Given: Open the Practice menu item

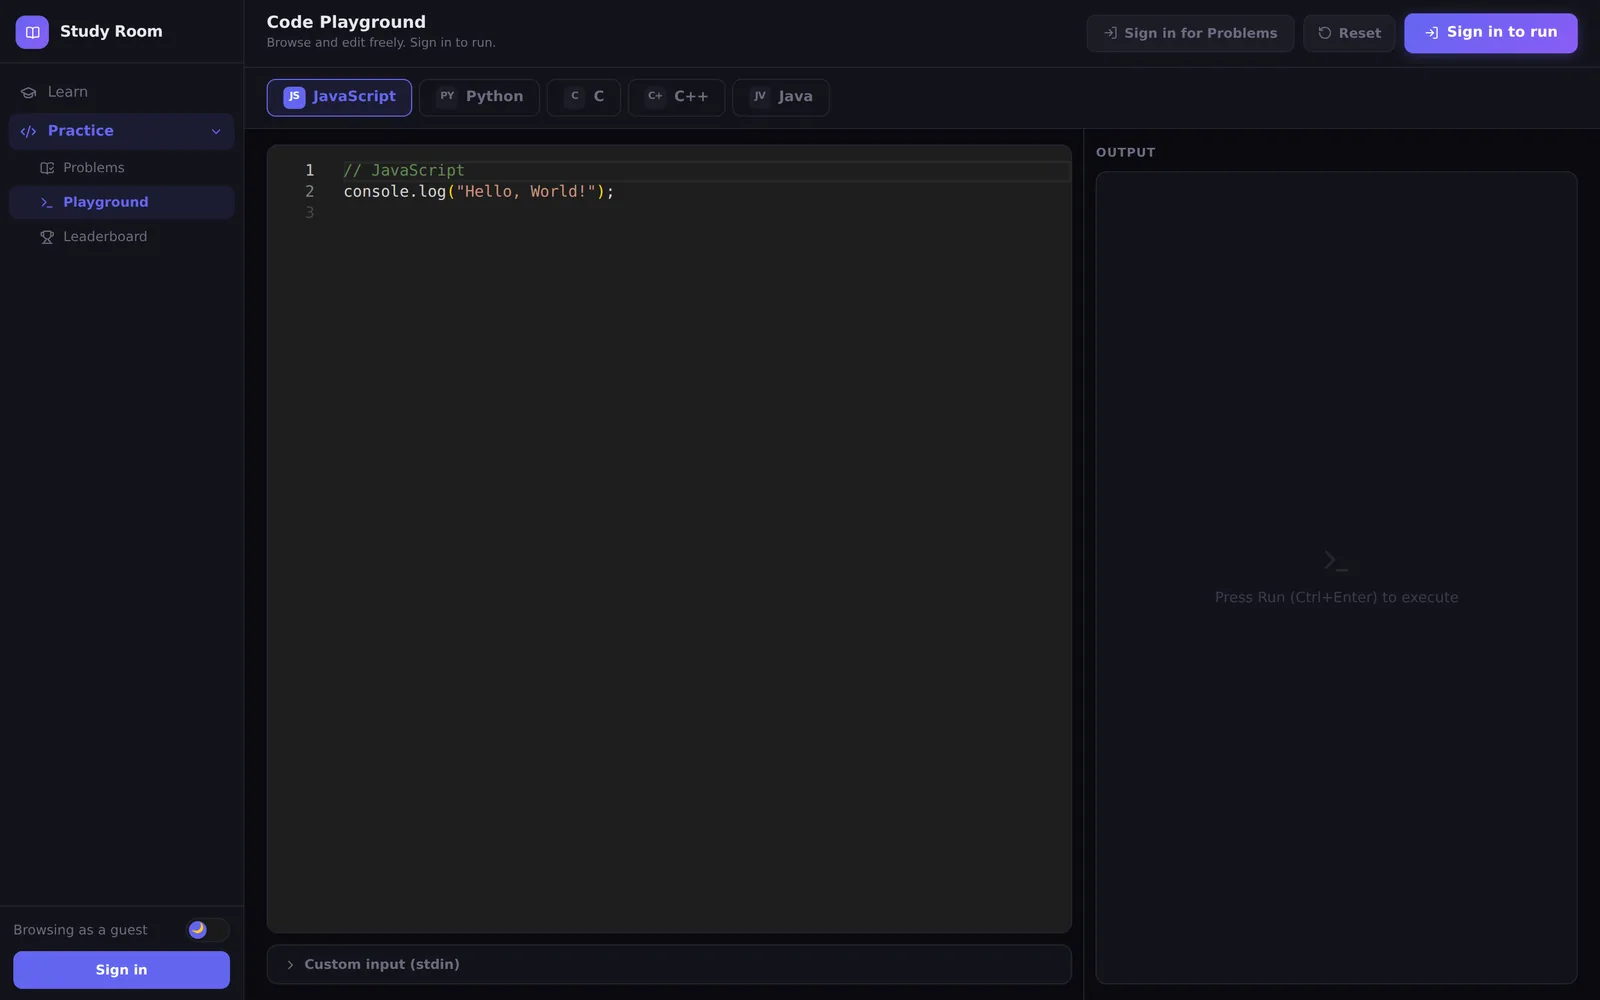Looking at the screenshot, I should click(121, 131).
